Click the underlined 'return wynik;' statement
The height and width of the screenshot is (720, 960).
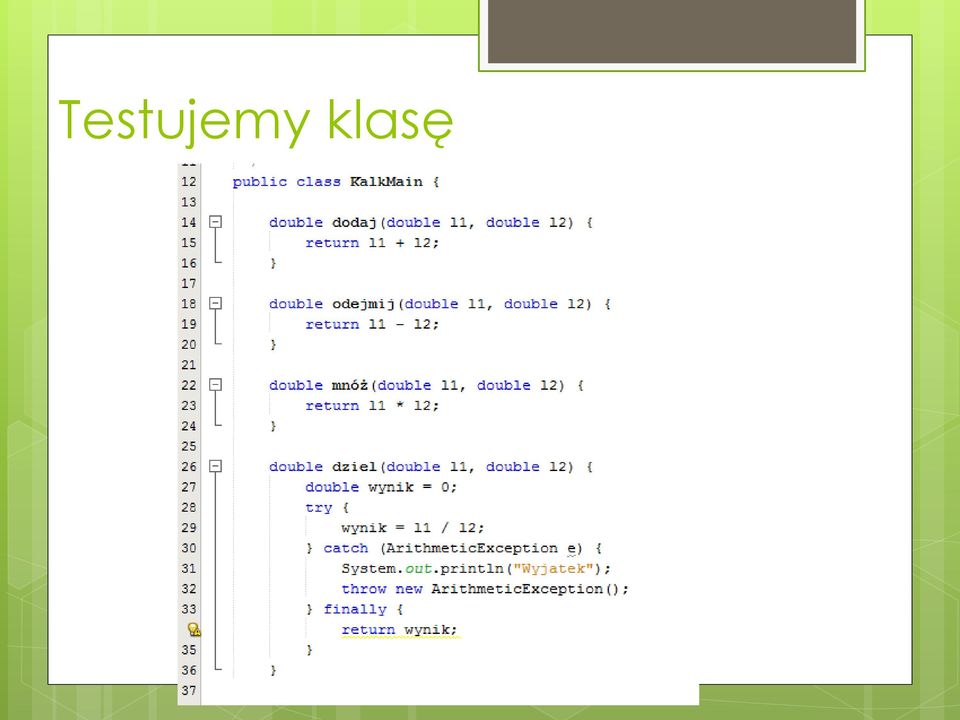point(399,630)
